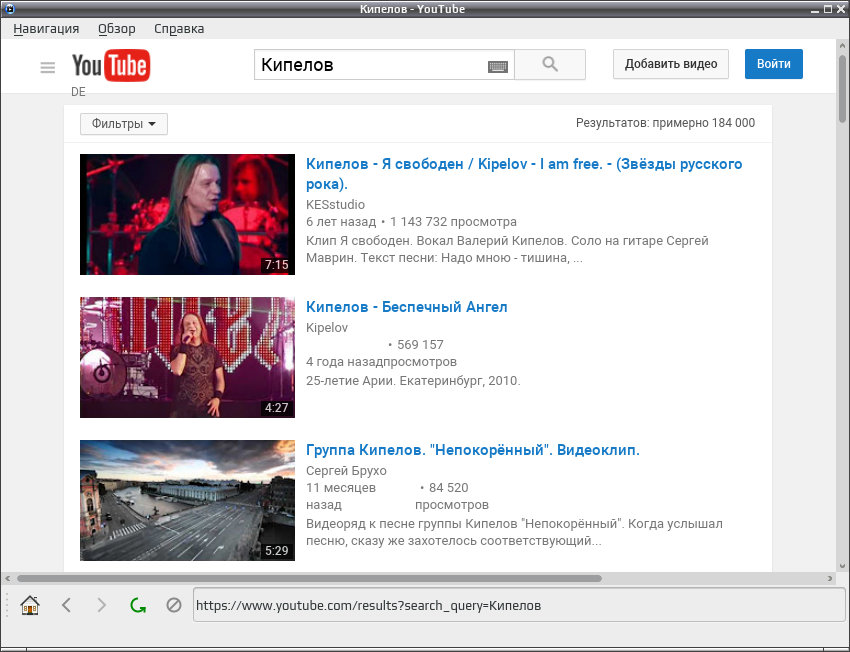Click the Добавить видео button
The image size is (850, 652).
[671, 64]
